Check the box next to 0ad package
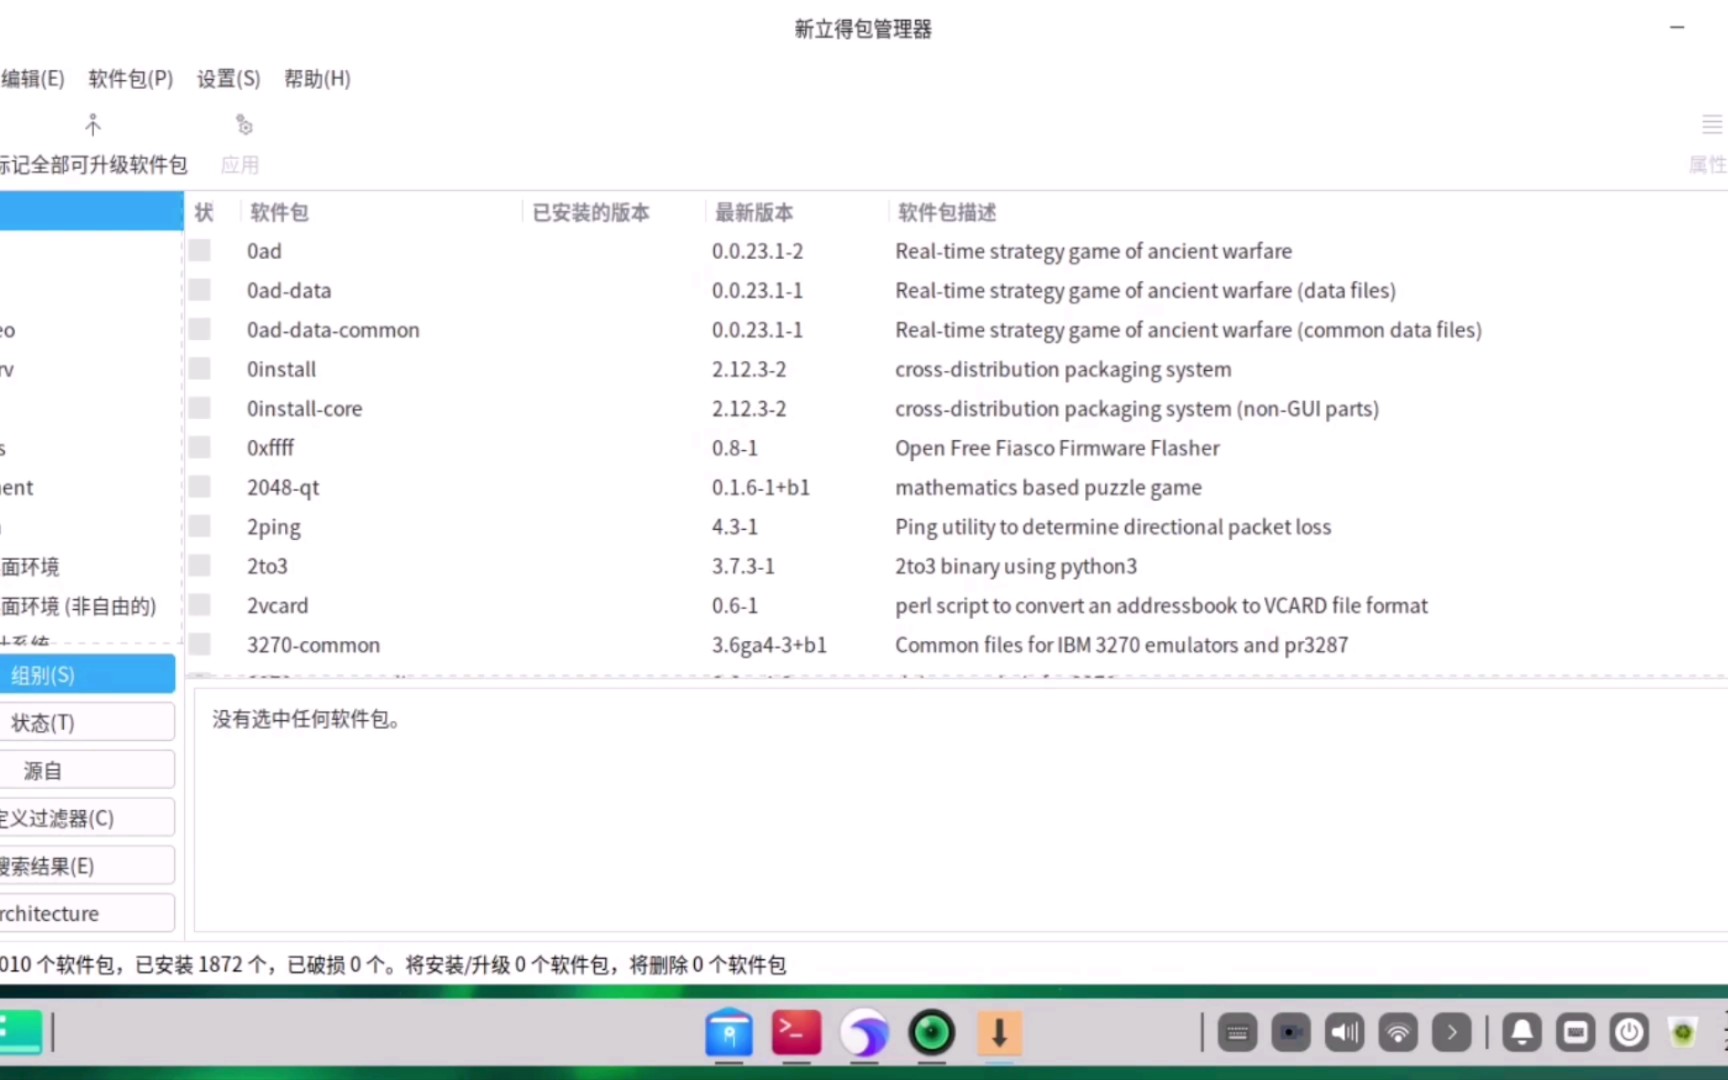Image resolution: width=1728 pixels, height=1080 pixels. [x=199, y=250]
